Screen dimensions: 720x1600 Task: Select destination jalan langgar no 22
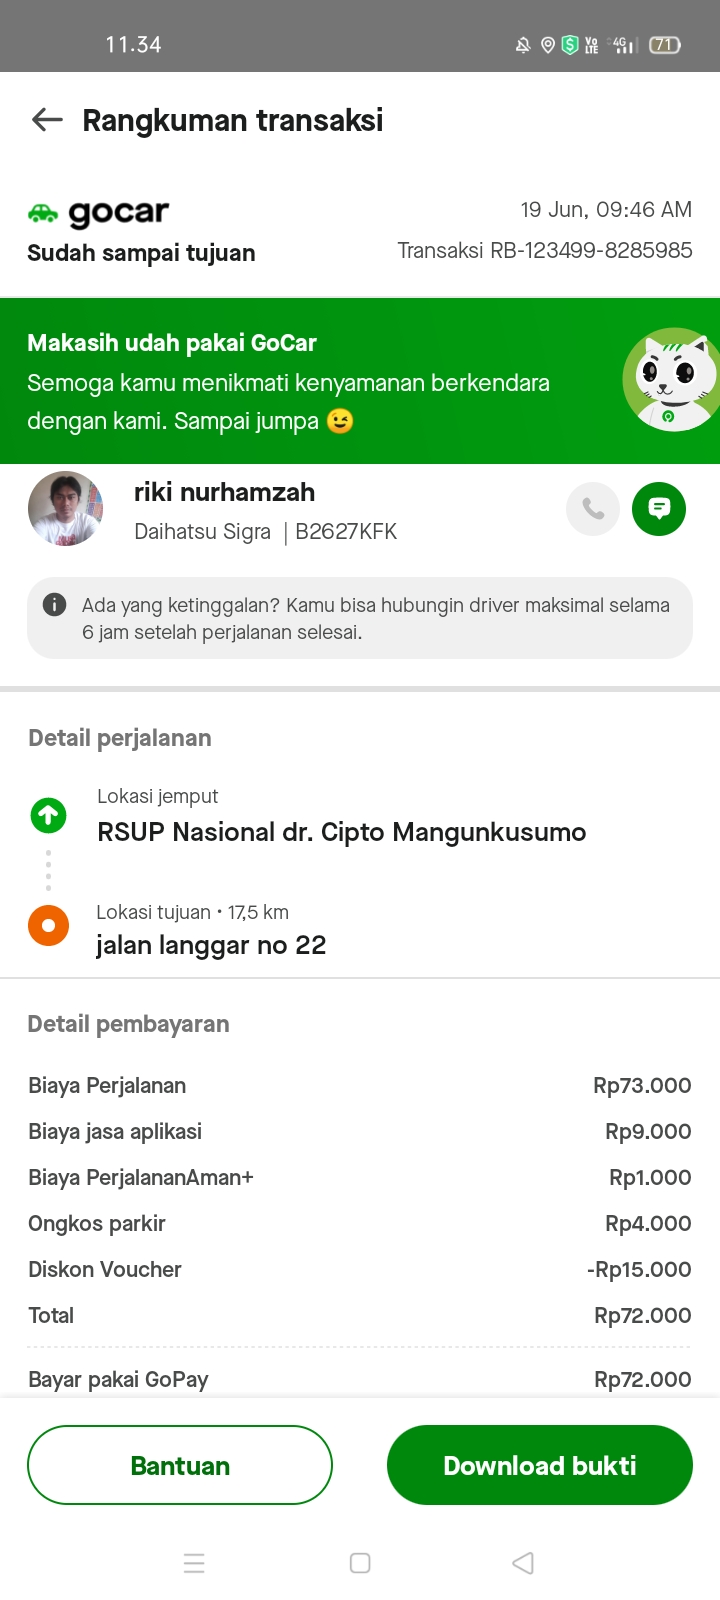211,945
